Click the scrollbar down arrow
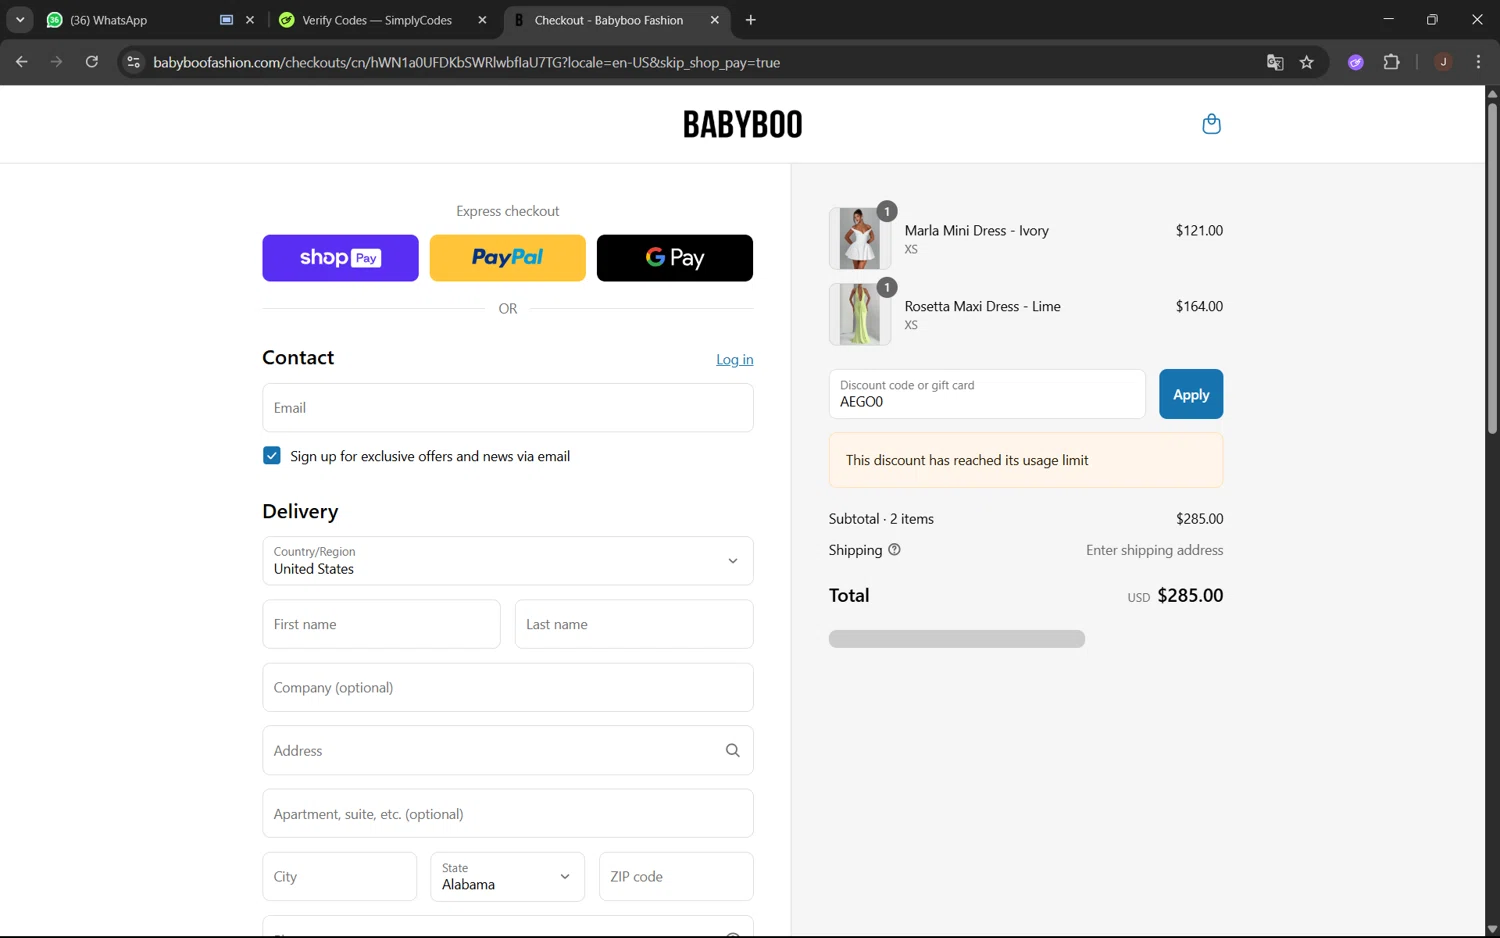This screenshot has height=938, width=1500. click(1492, 929)
